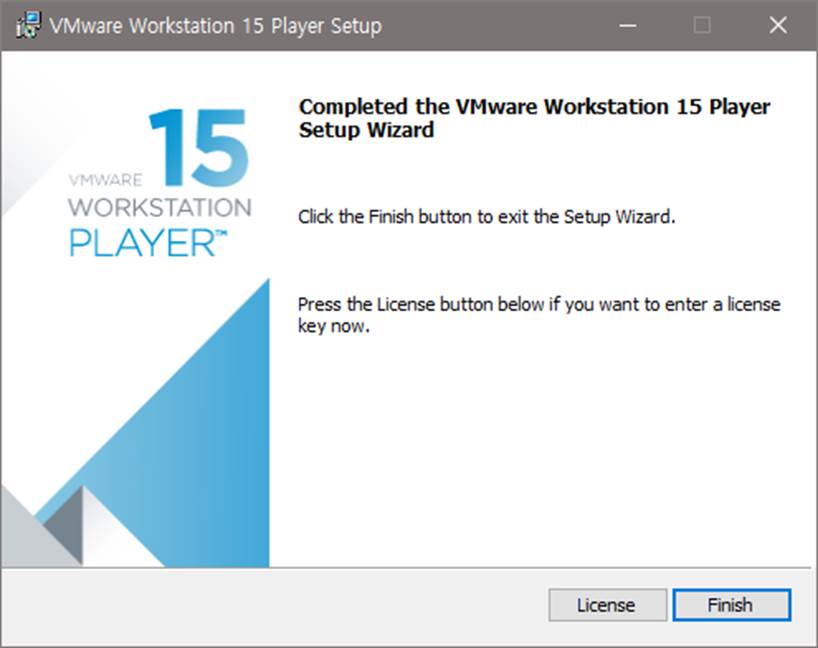
Task: Click the "Click the Finish button to exit" text
Action: (x=487, y=217)
